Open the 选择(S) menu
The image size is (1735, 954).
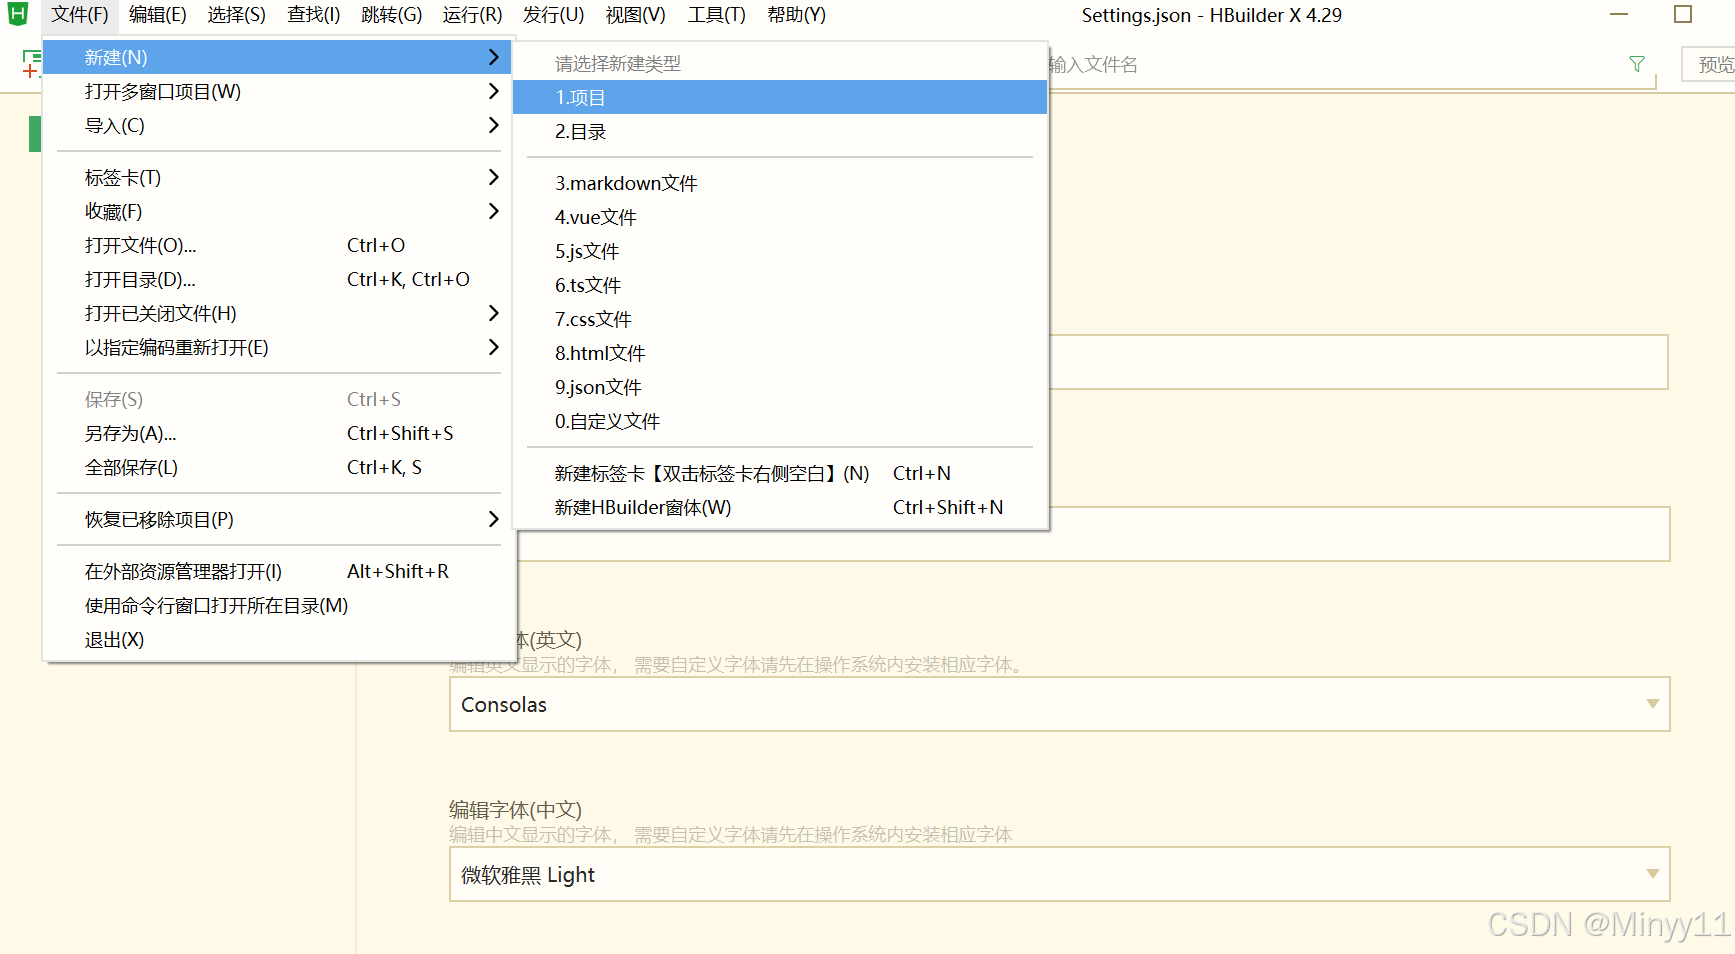[x=237, y=15]
